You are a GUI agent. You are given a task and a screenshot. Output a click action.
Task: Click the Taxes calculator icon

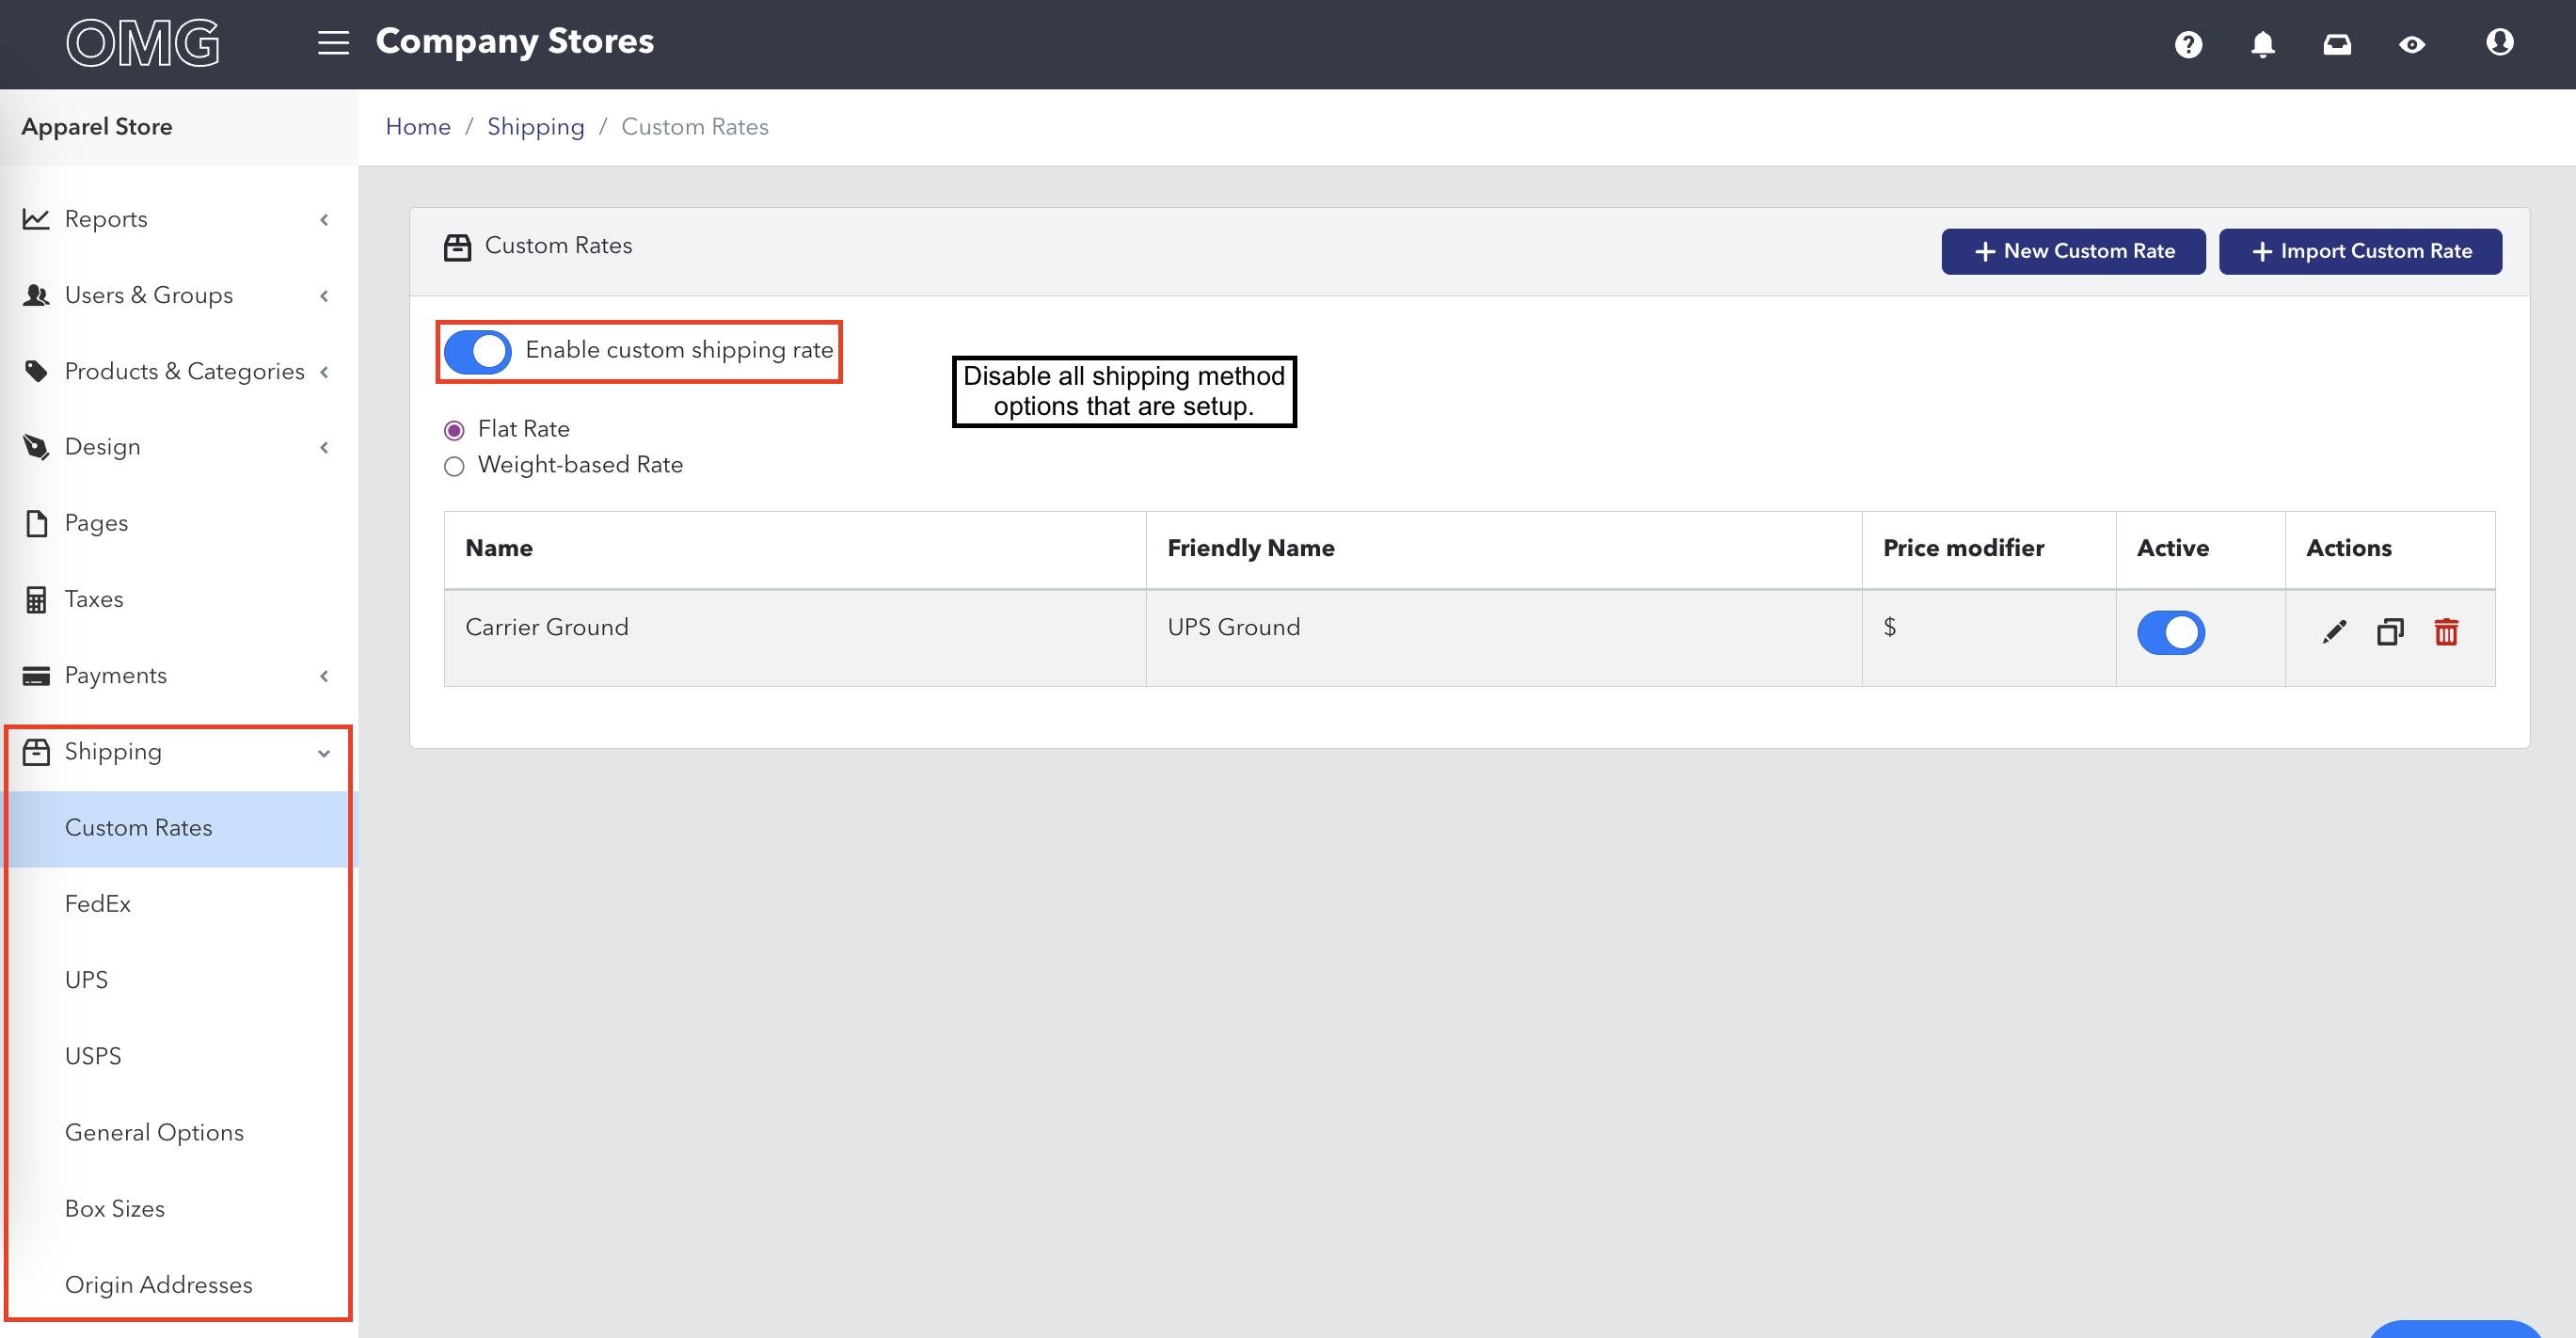pyautogui.click(x=36, y=599)
